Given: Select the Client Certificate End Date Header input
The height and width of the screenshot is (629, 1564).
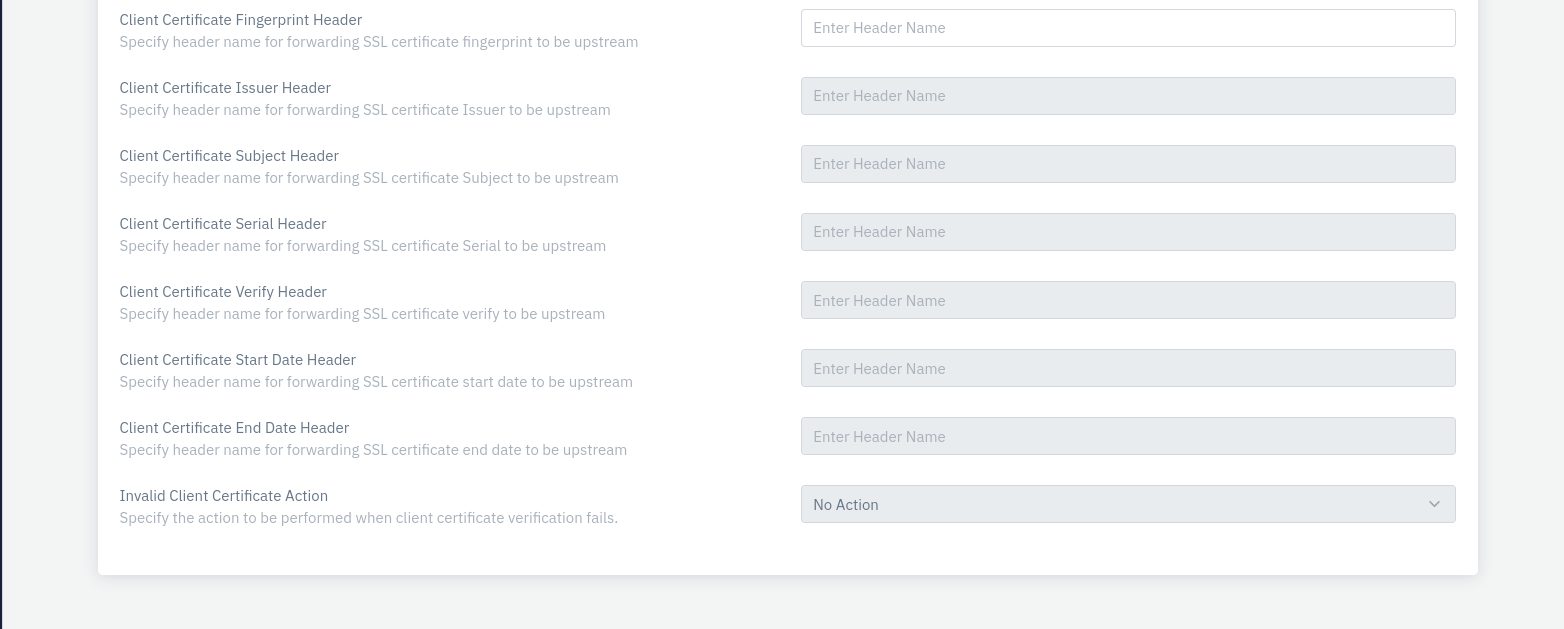Looking at the screenshot, I should pos(1127,436).
